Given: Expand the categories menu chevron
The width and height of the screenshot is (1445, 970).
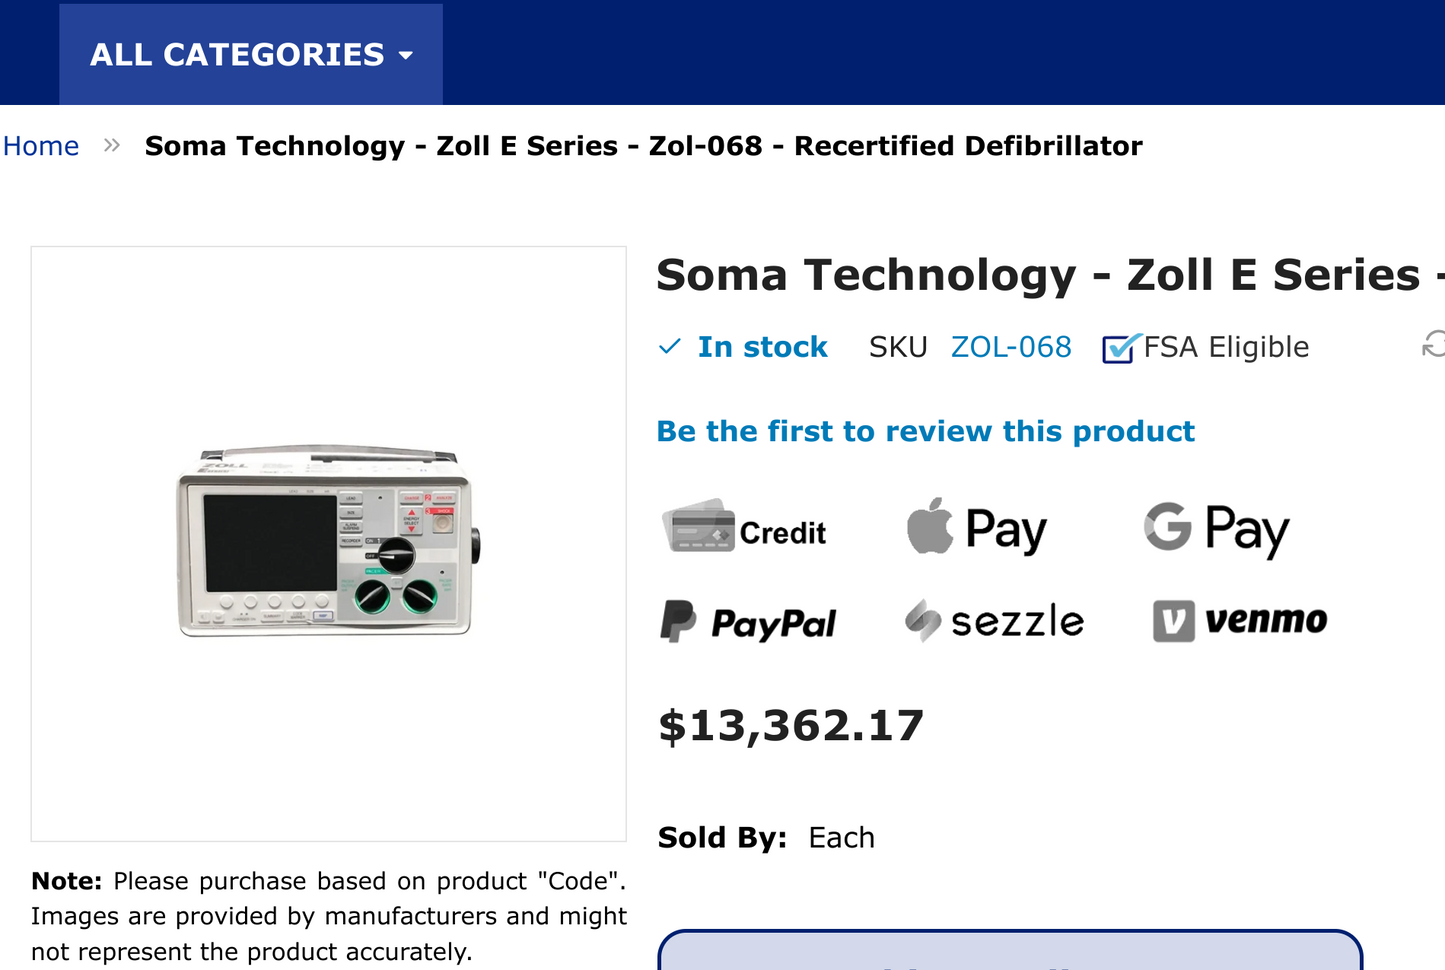Looking at the screenshot, I should (x=406, y=56).
